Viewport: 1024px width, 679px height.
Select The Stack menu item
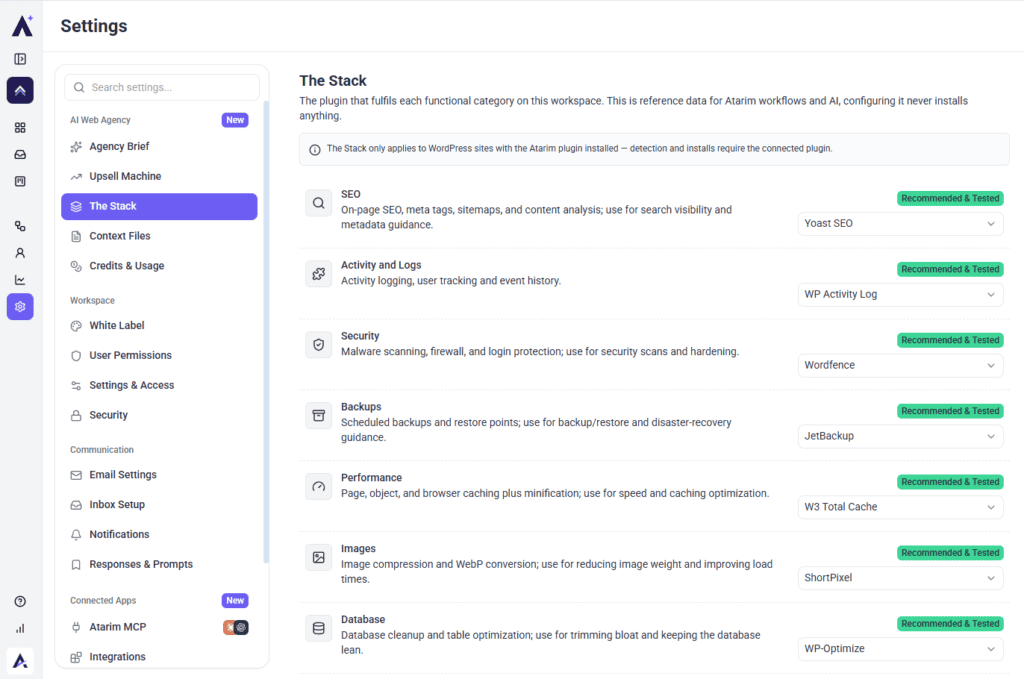(159, 206)
